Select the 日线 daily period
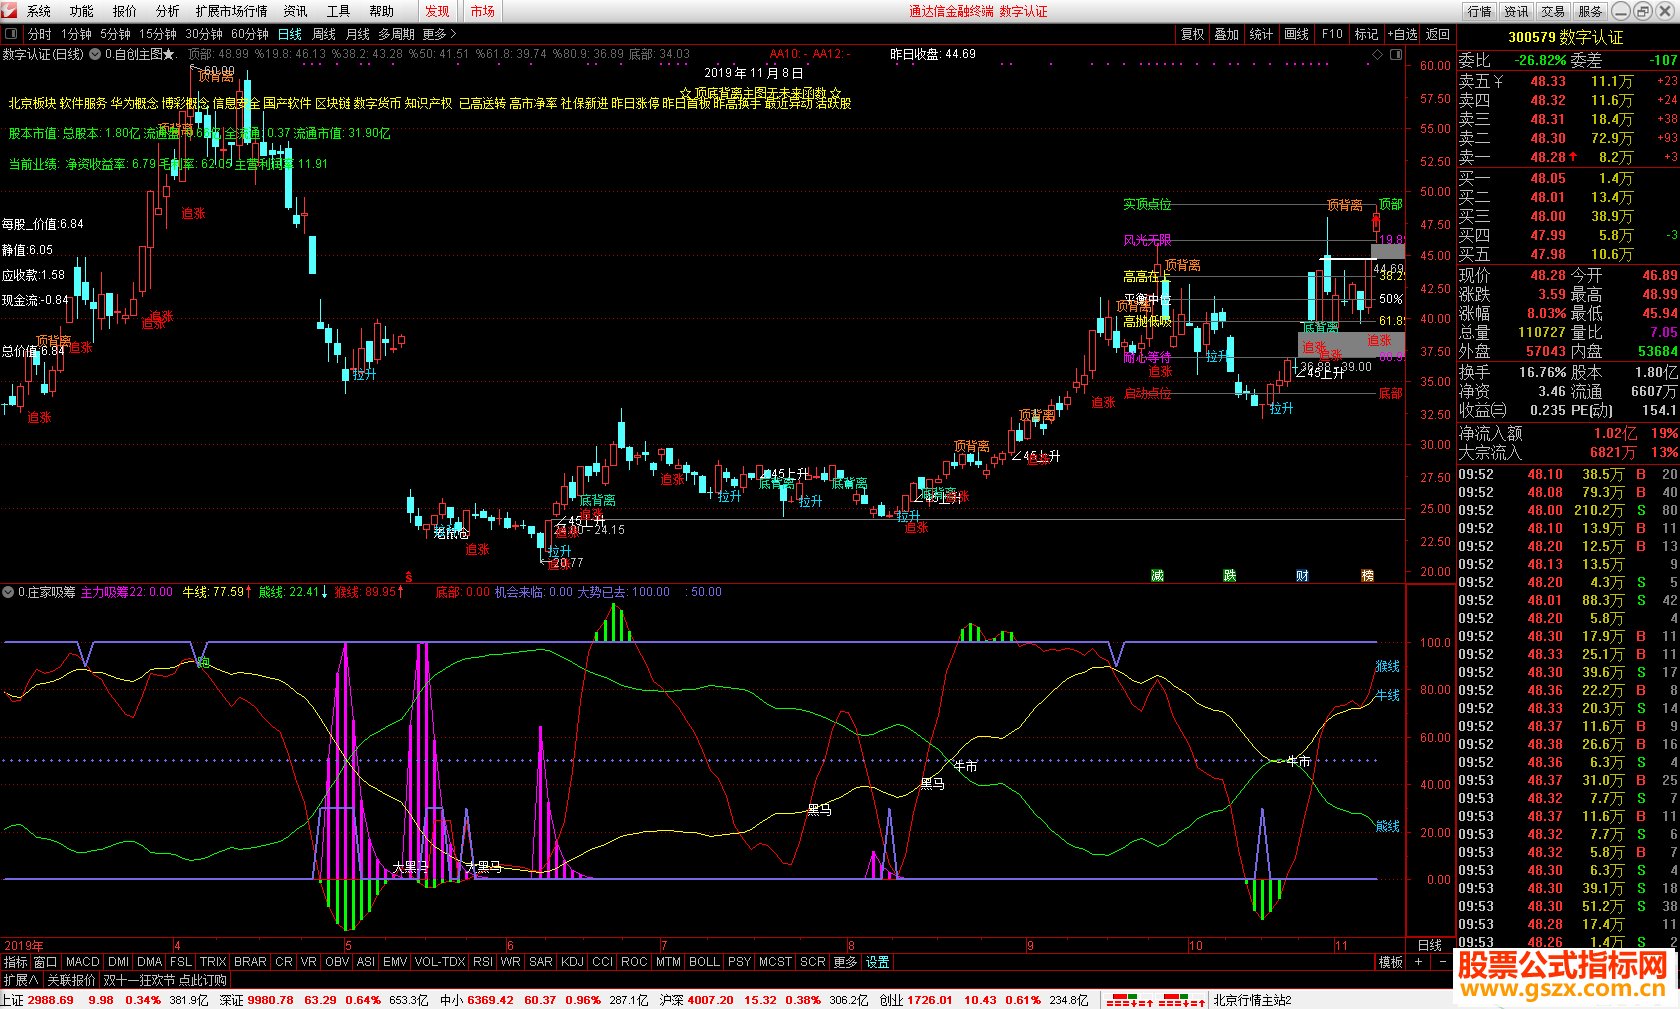Image resolution: width=1680 pixels, height=1009 pixels. (x=290, y=34)
